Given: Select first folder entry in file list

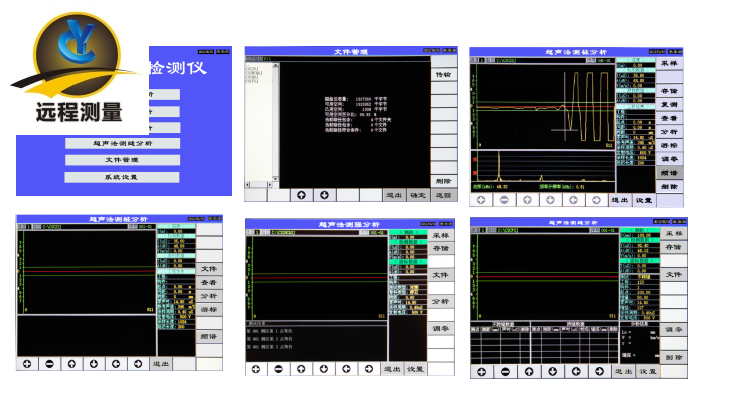Looking at the screenshot, I should click(252, 69).
